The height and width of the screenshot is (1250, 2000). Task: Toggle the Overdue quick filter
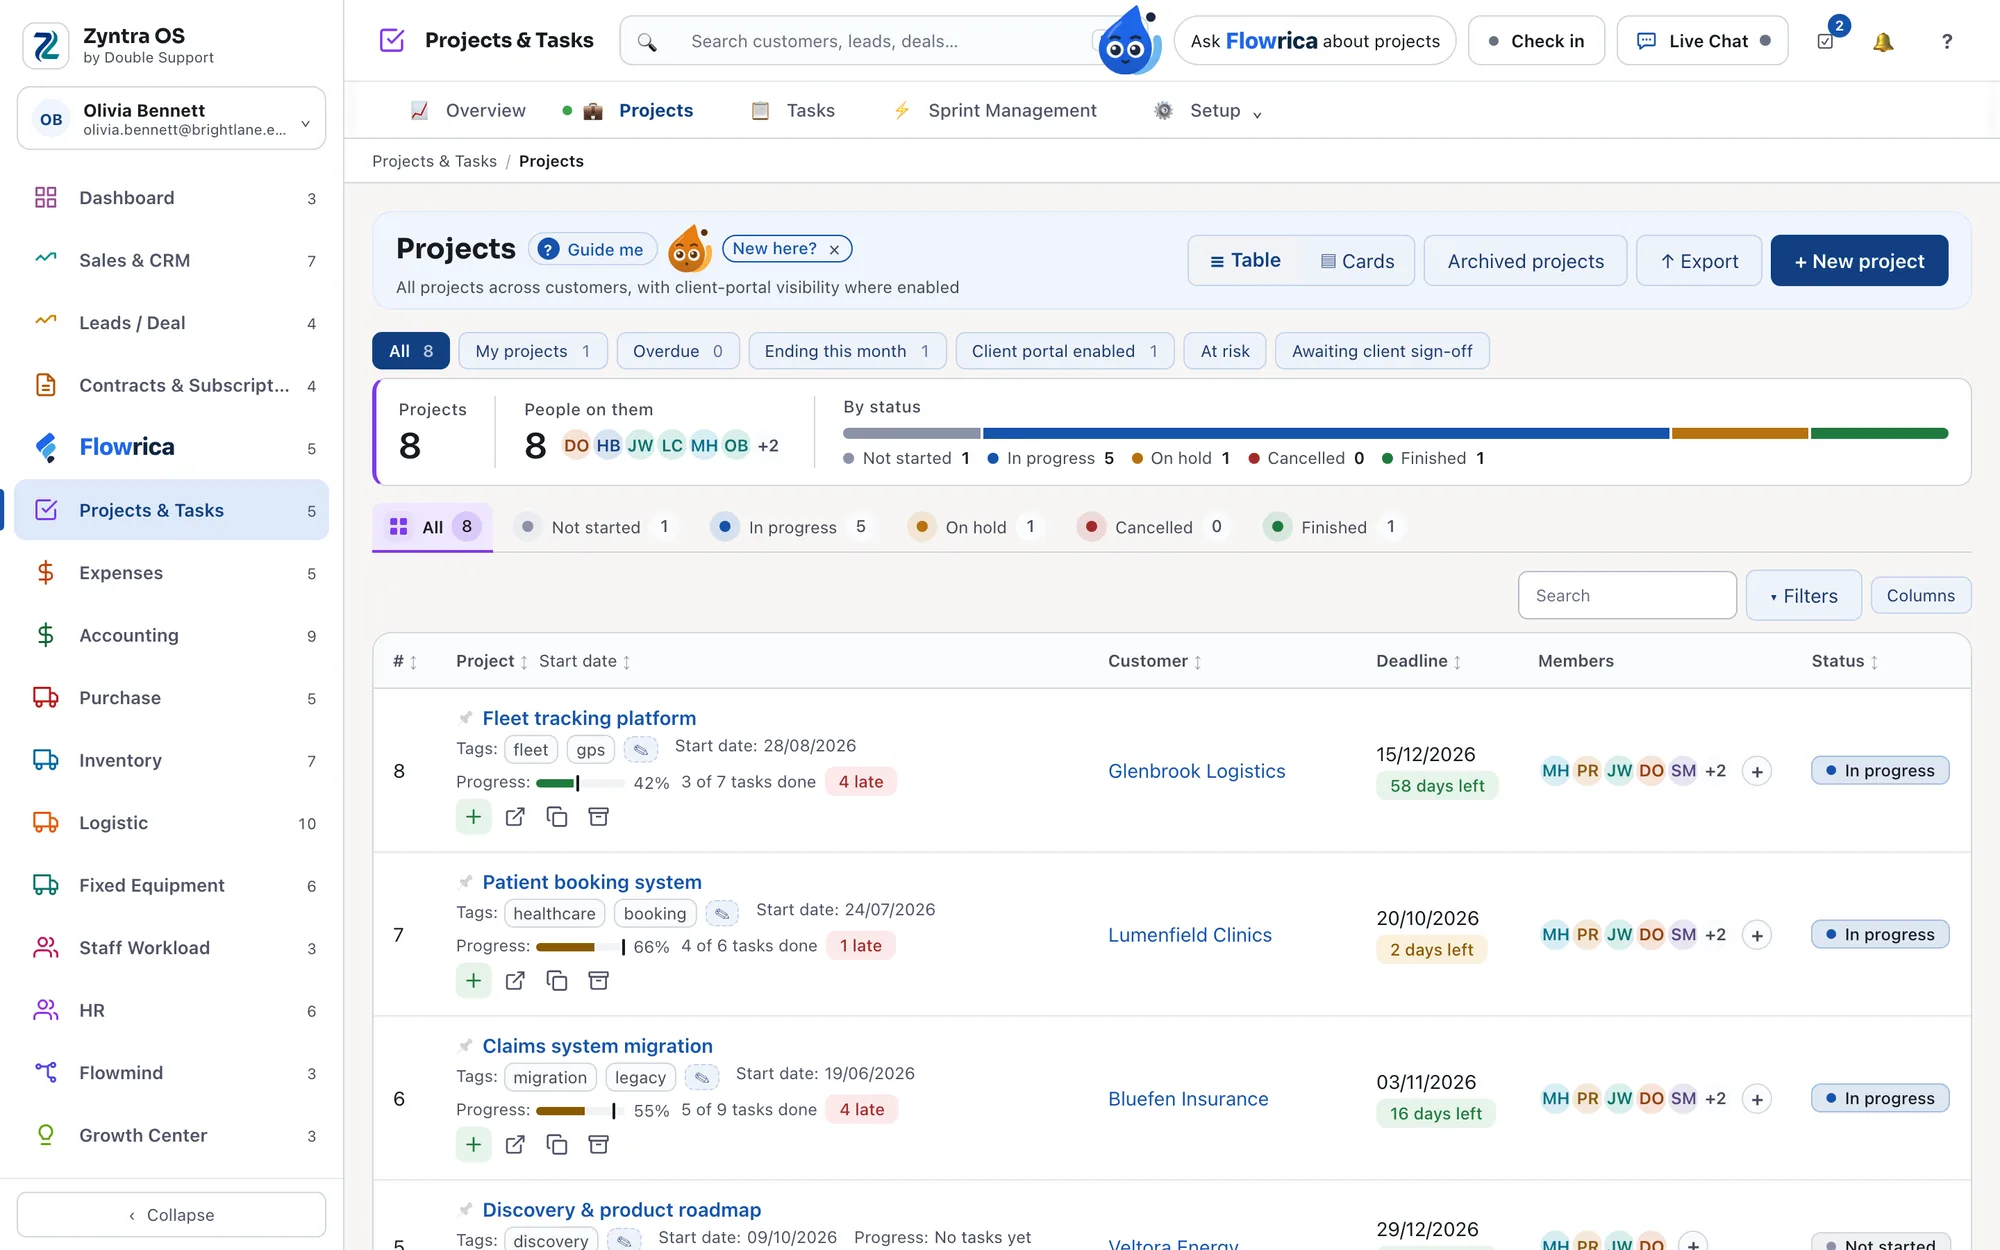[678, 351]
